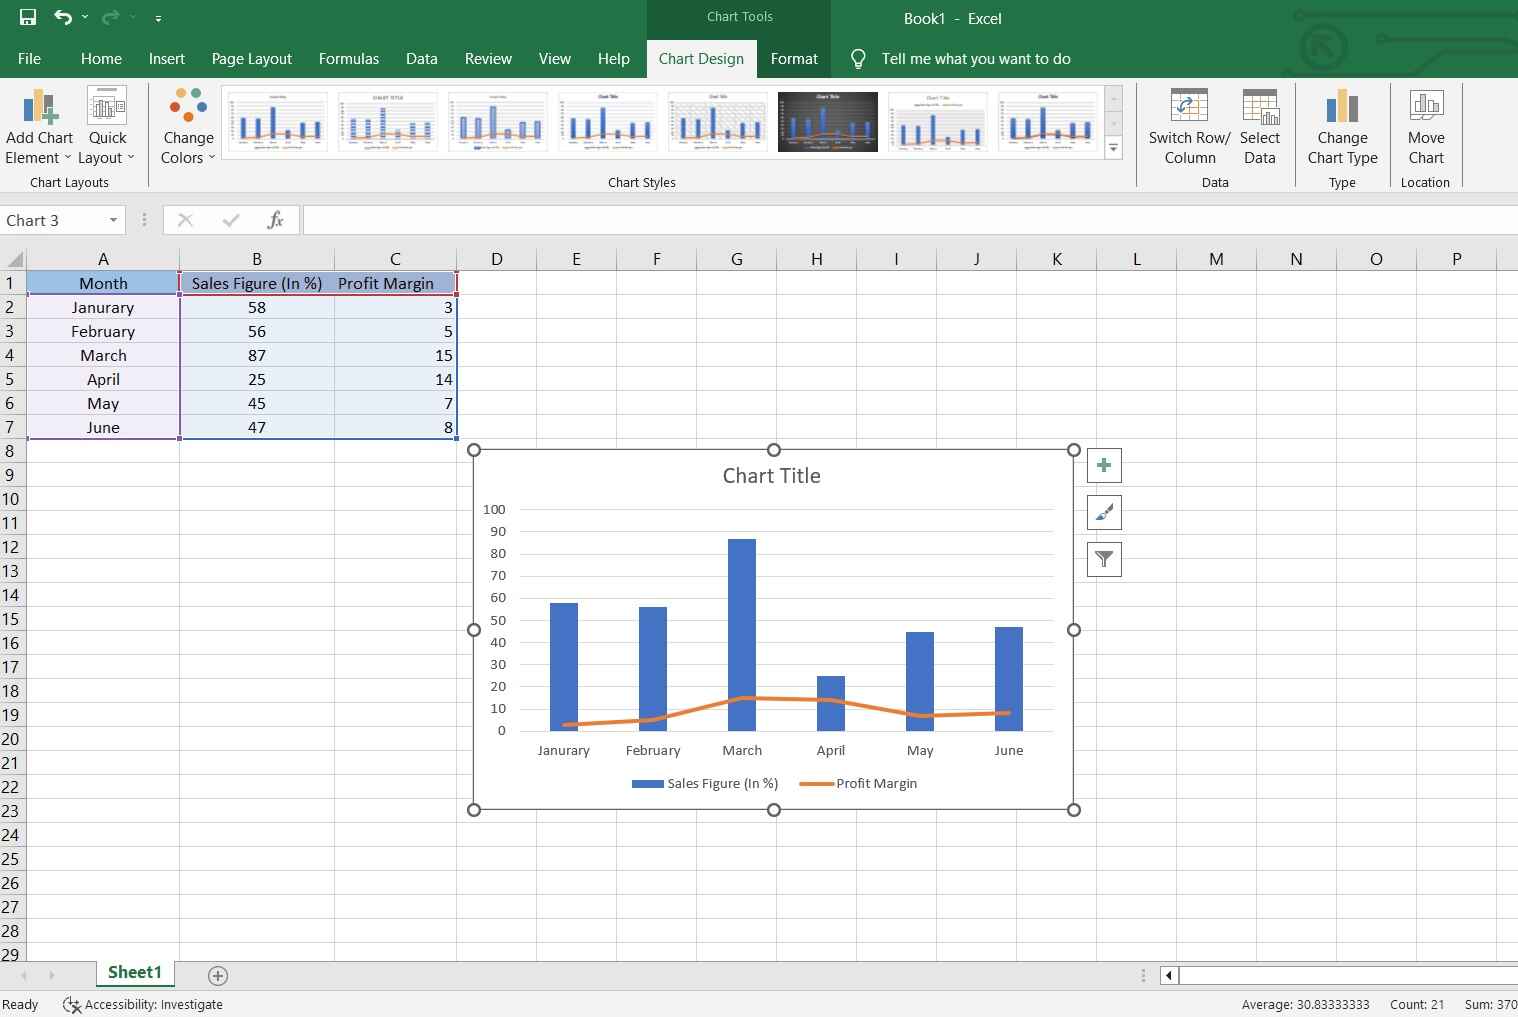Switch to the Home tab
1518x1017 pixels.
click(x=101, y=59)
